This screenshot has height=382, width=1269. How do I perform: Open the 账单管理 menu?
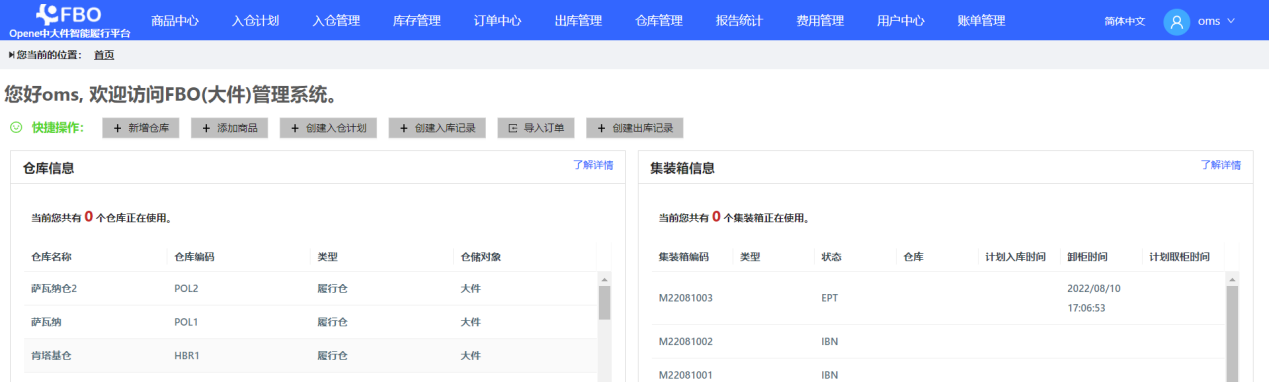pyautogui.click(x=981, y=20)
